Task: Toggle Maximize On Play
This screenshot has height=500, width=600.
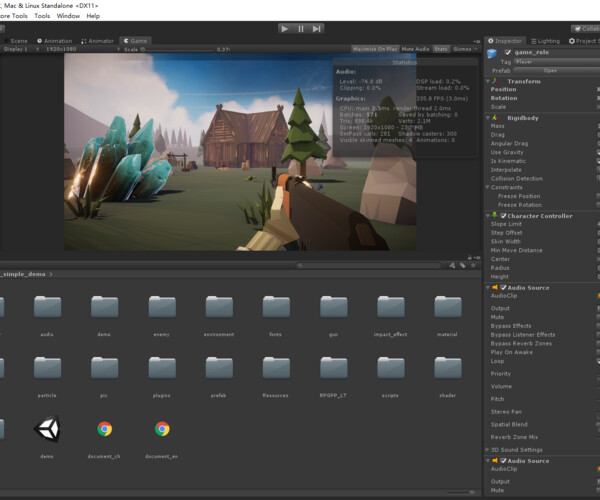Action: (x=375, y=49)
